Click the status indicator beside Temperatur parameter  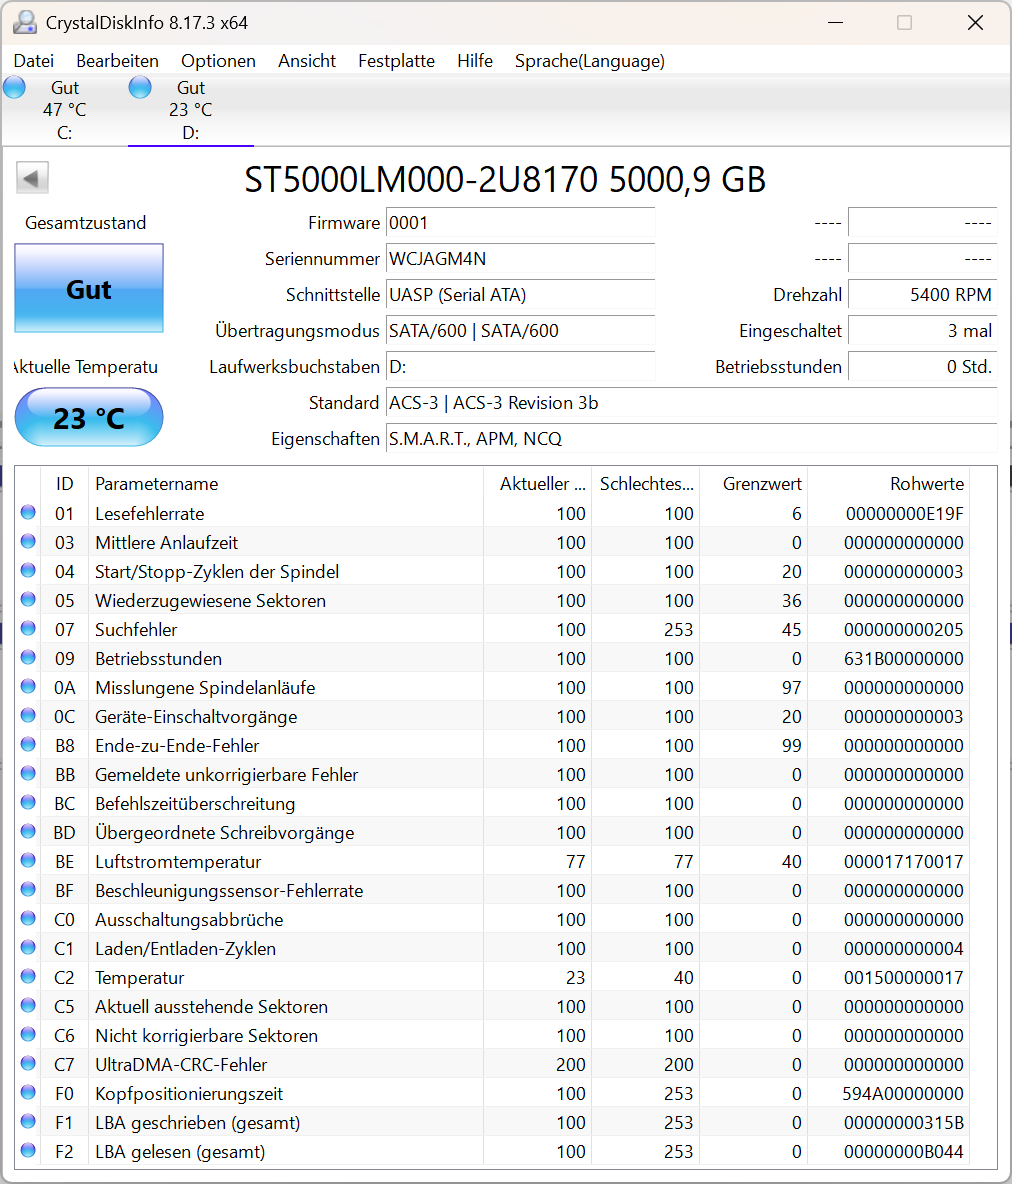pos(28,977)
